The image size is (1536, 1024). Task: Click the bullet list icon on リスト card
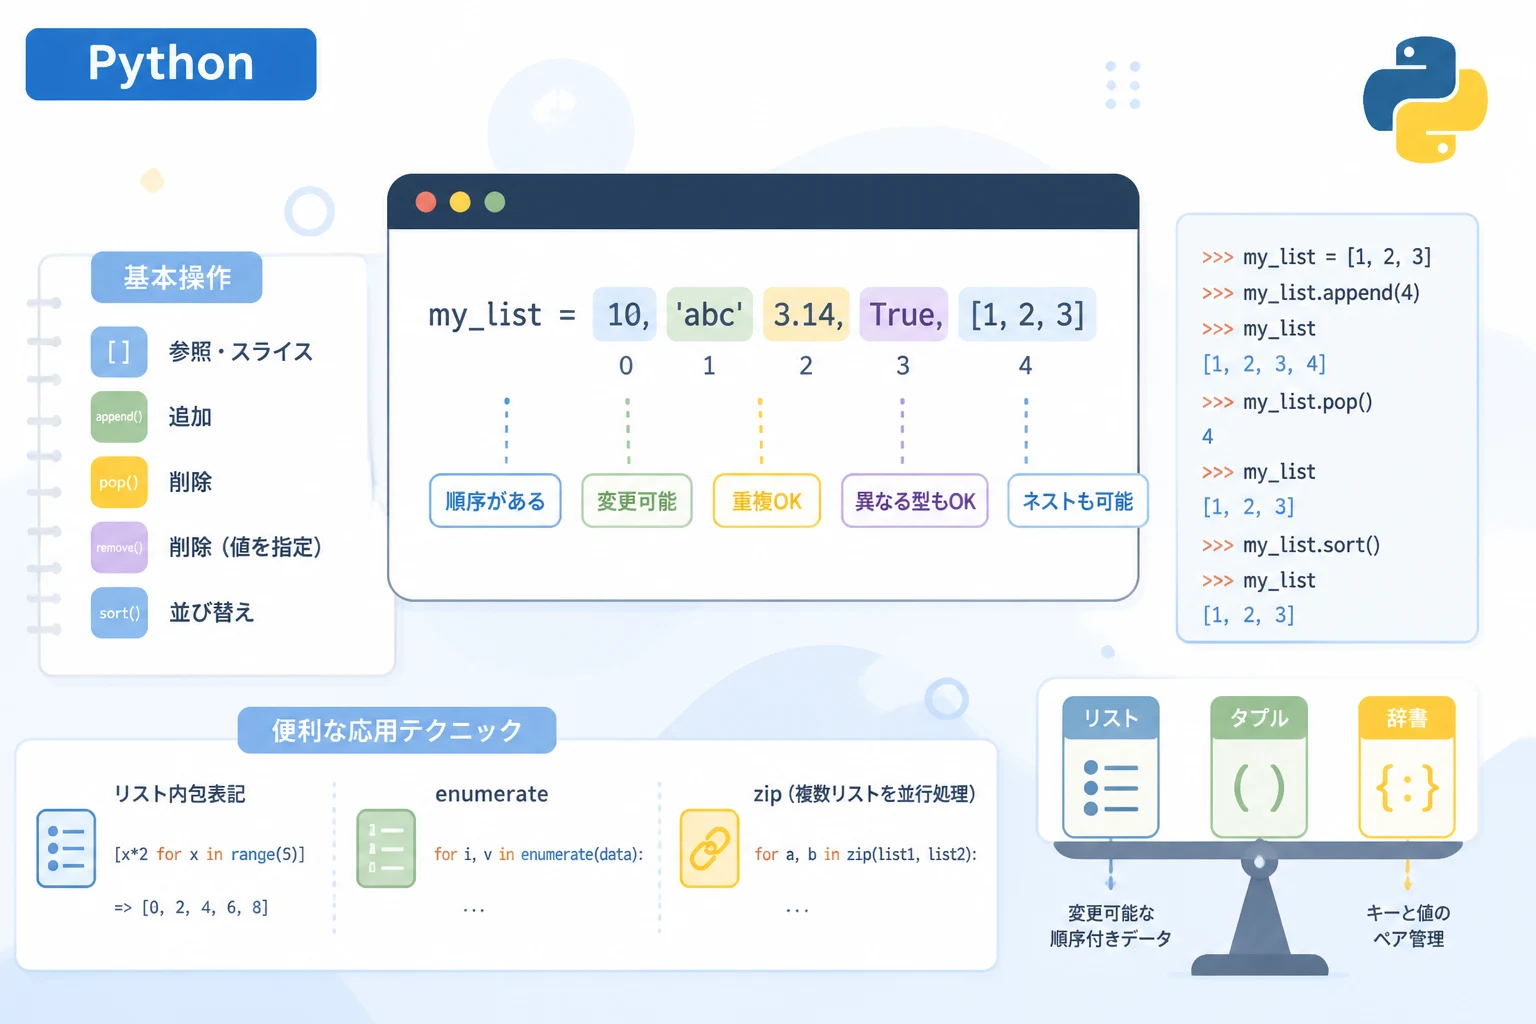1111,788
